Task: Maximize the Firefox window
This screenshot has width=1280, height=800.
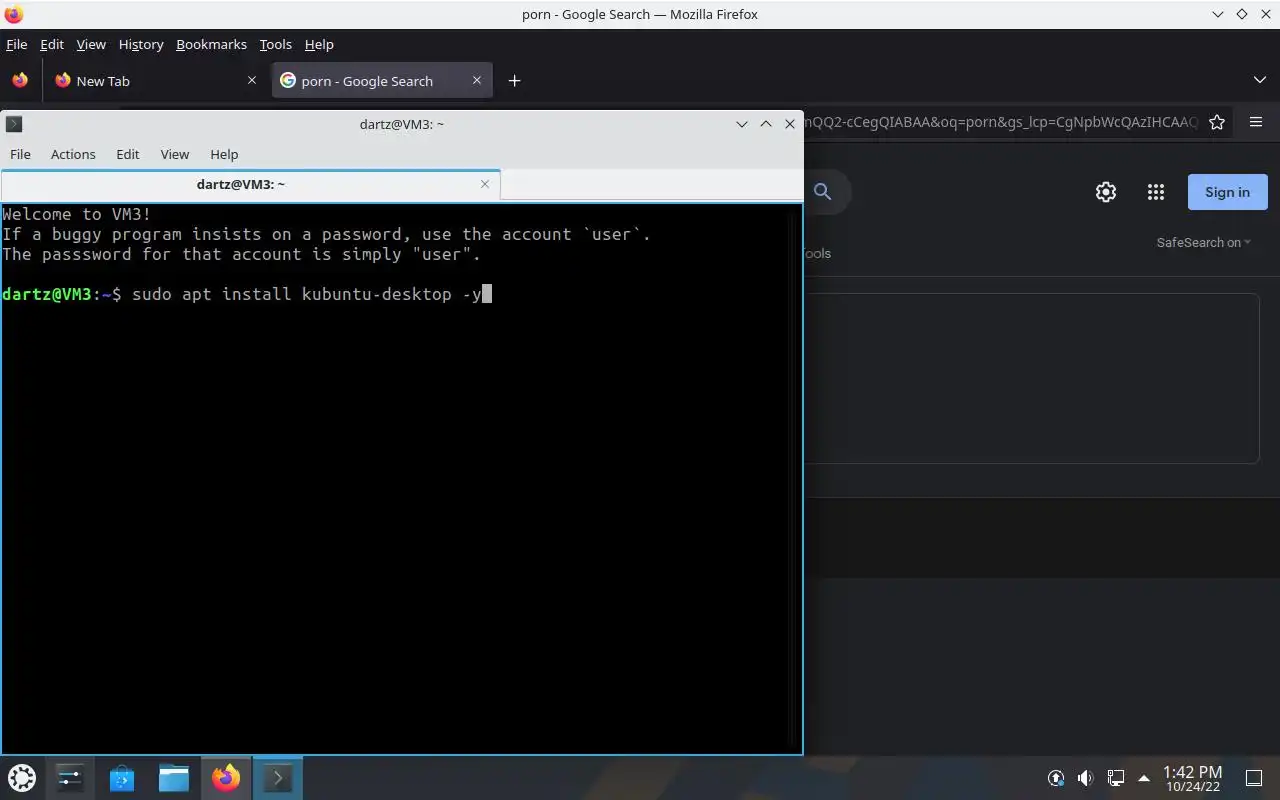Action: tap(1241, 14)
